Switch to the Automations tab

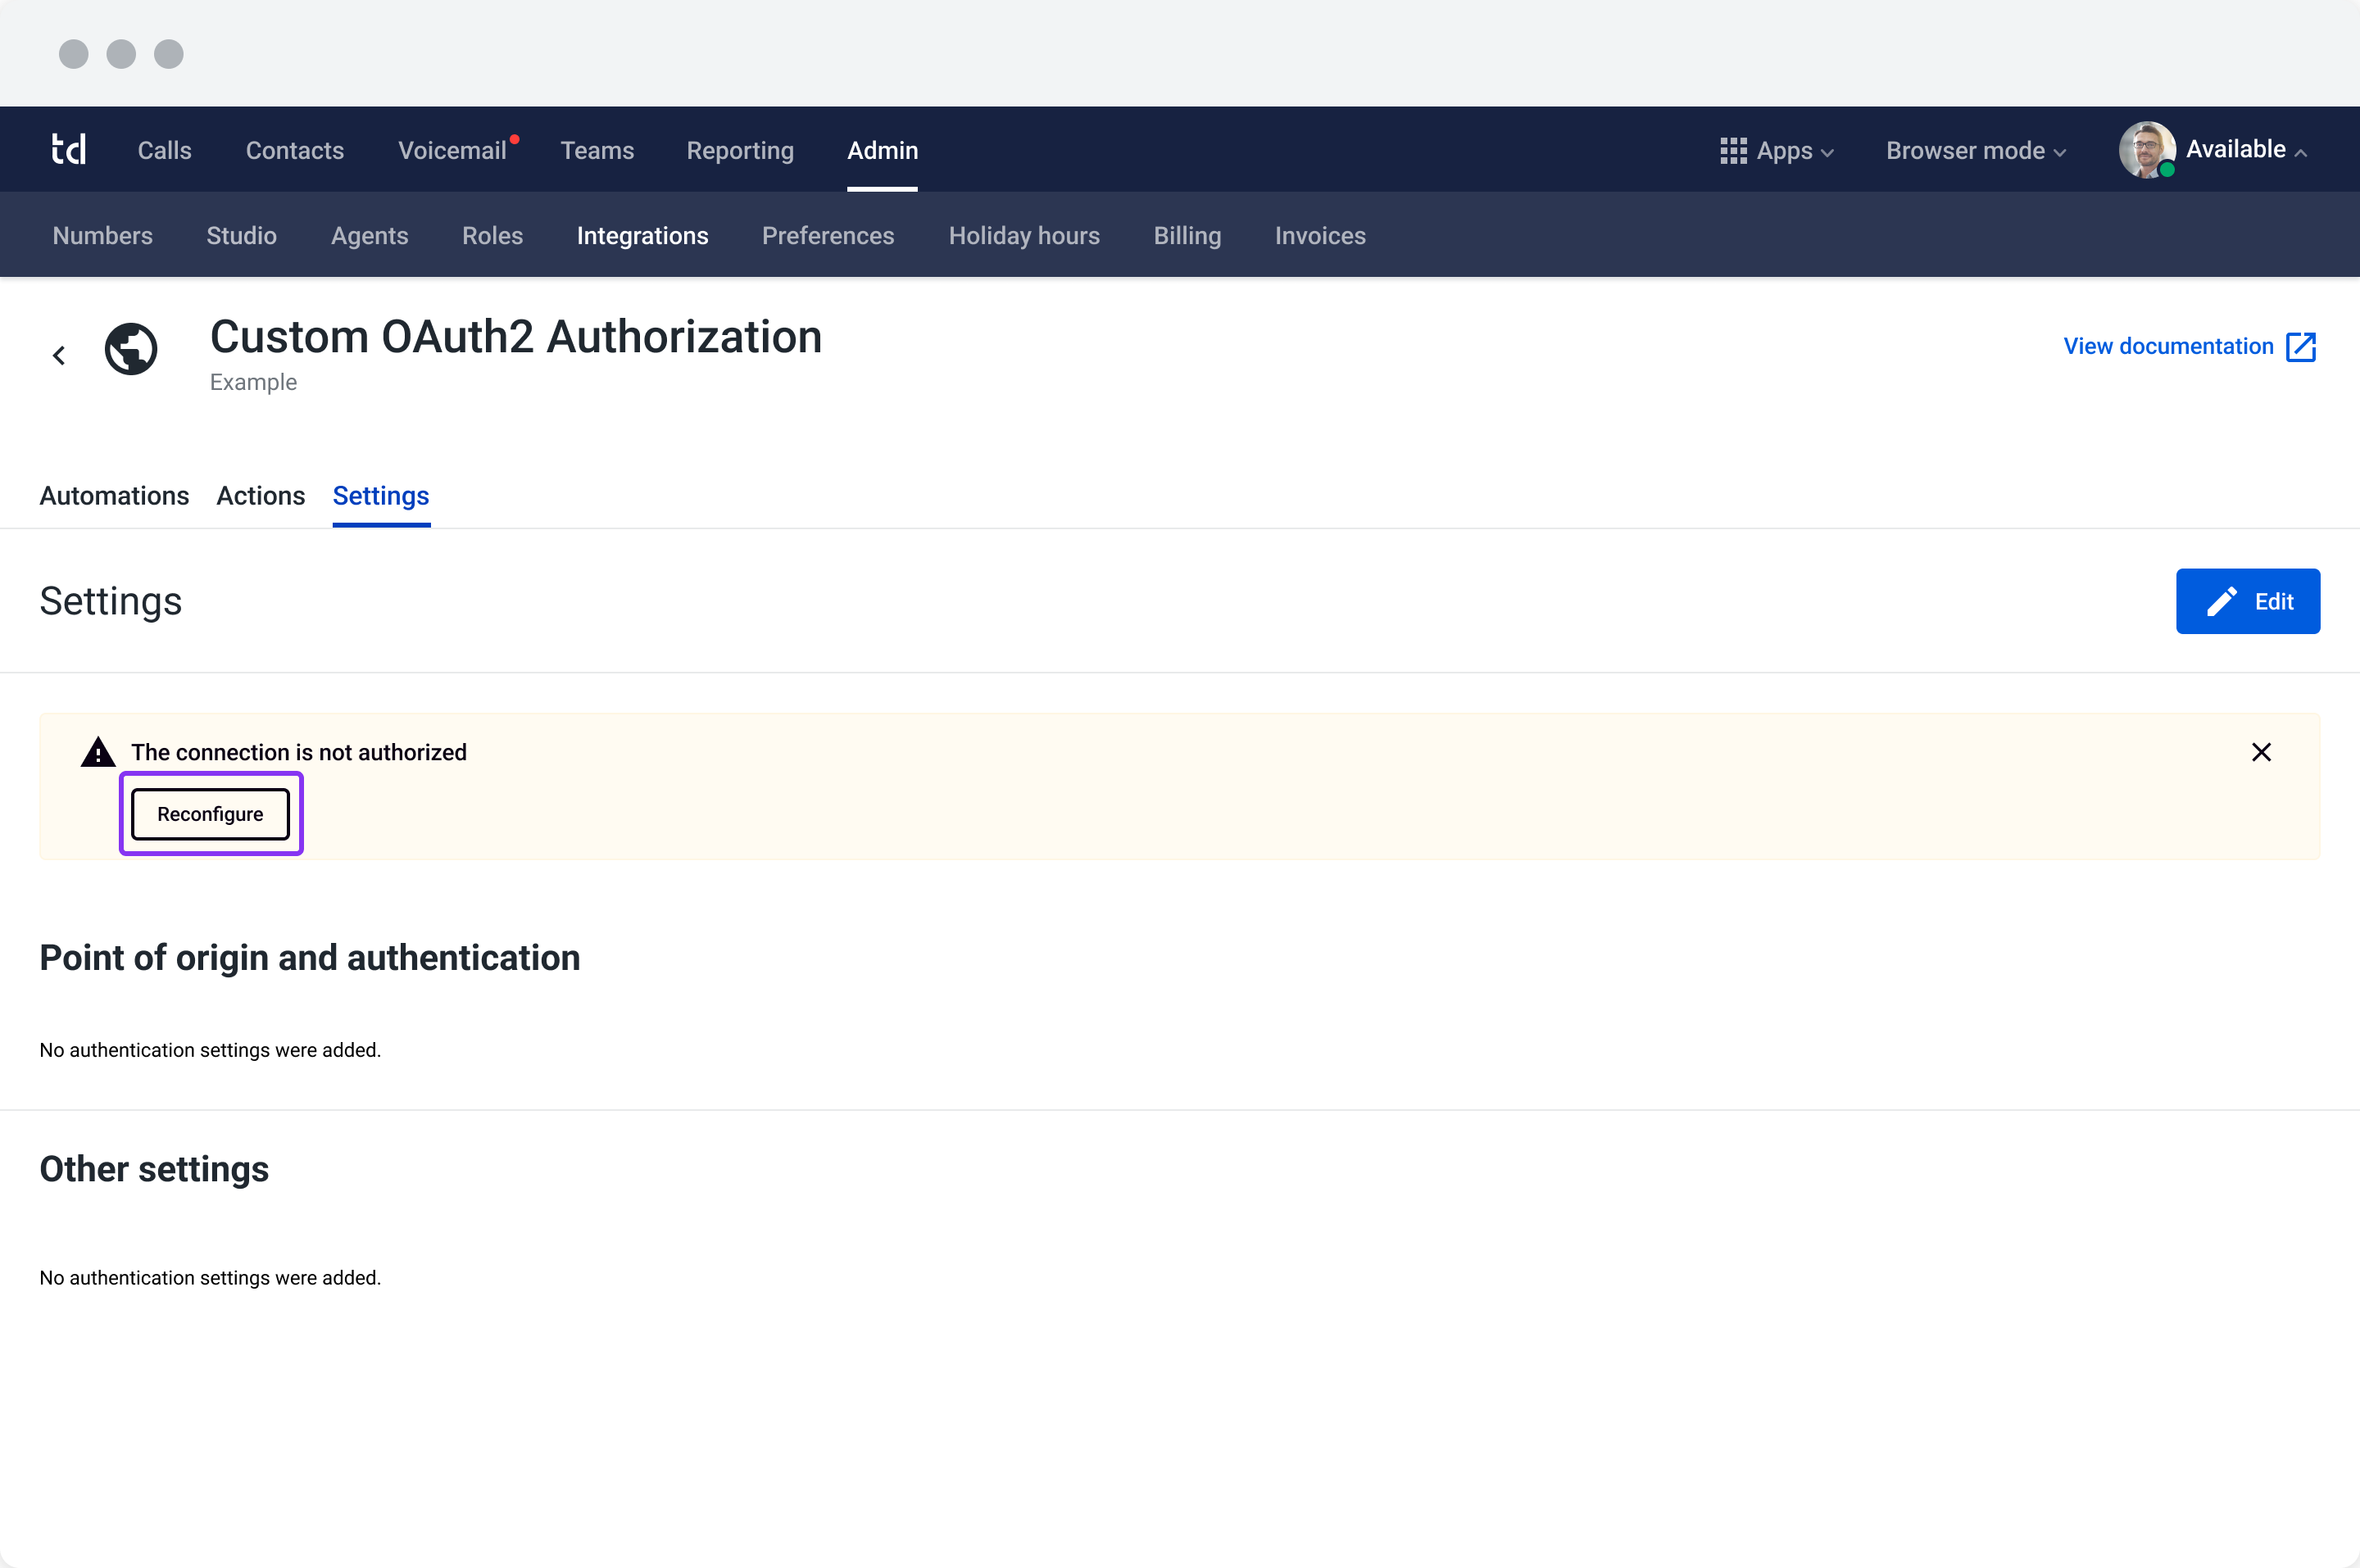(x=114, y=495)
